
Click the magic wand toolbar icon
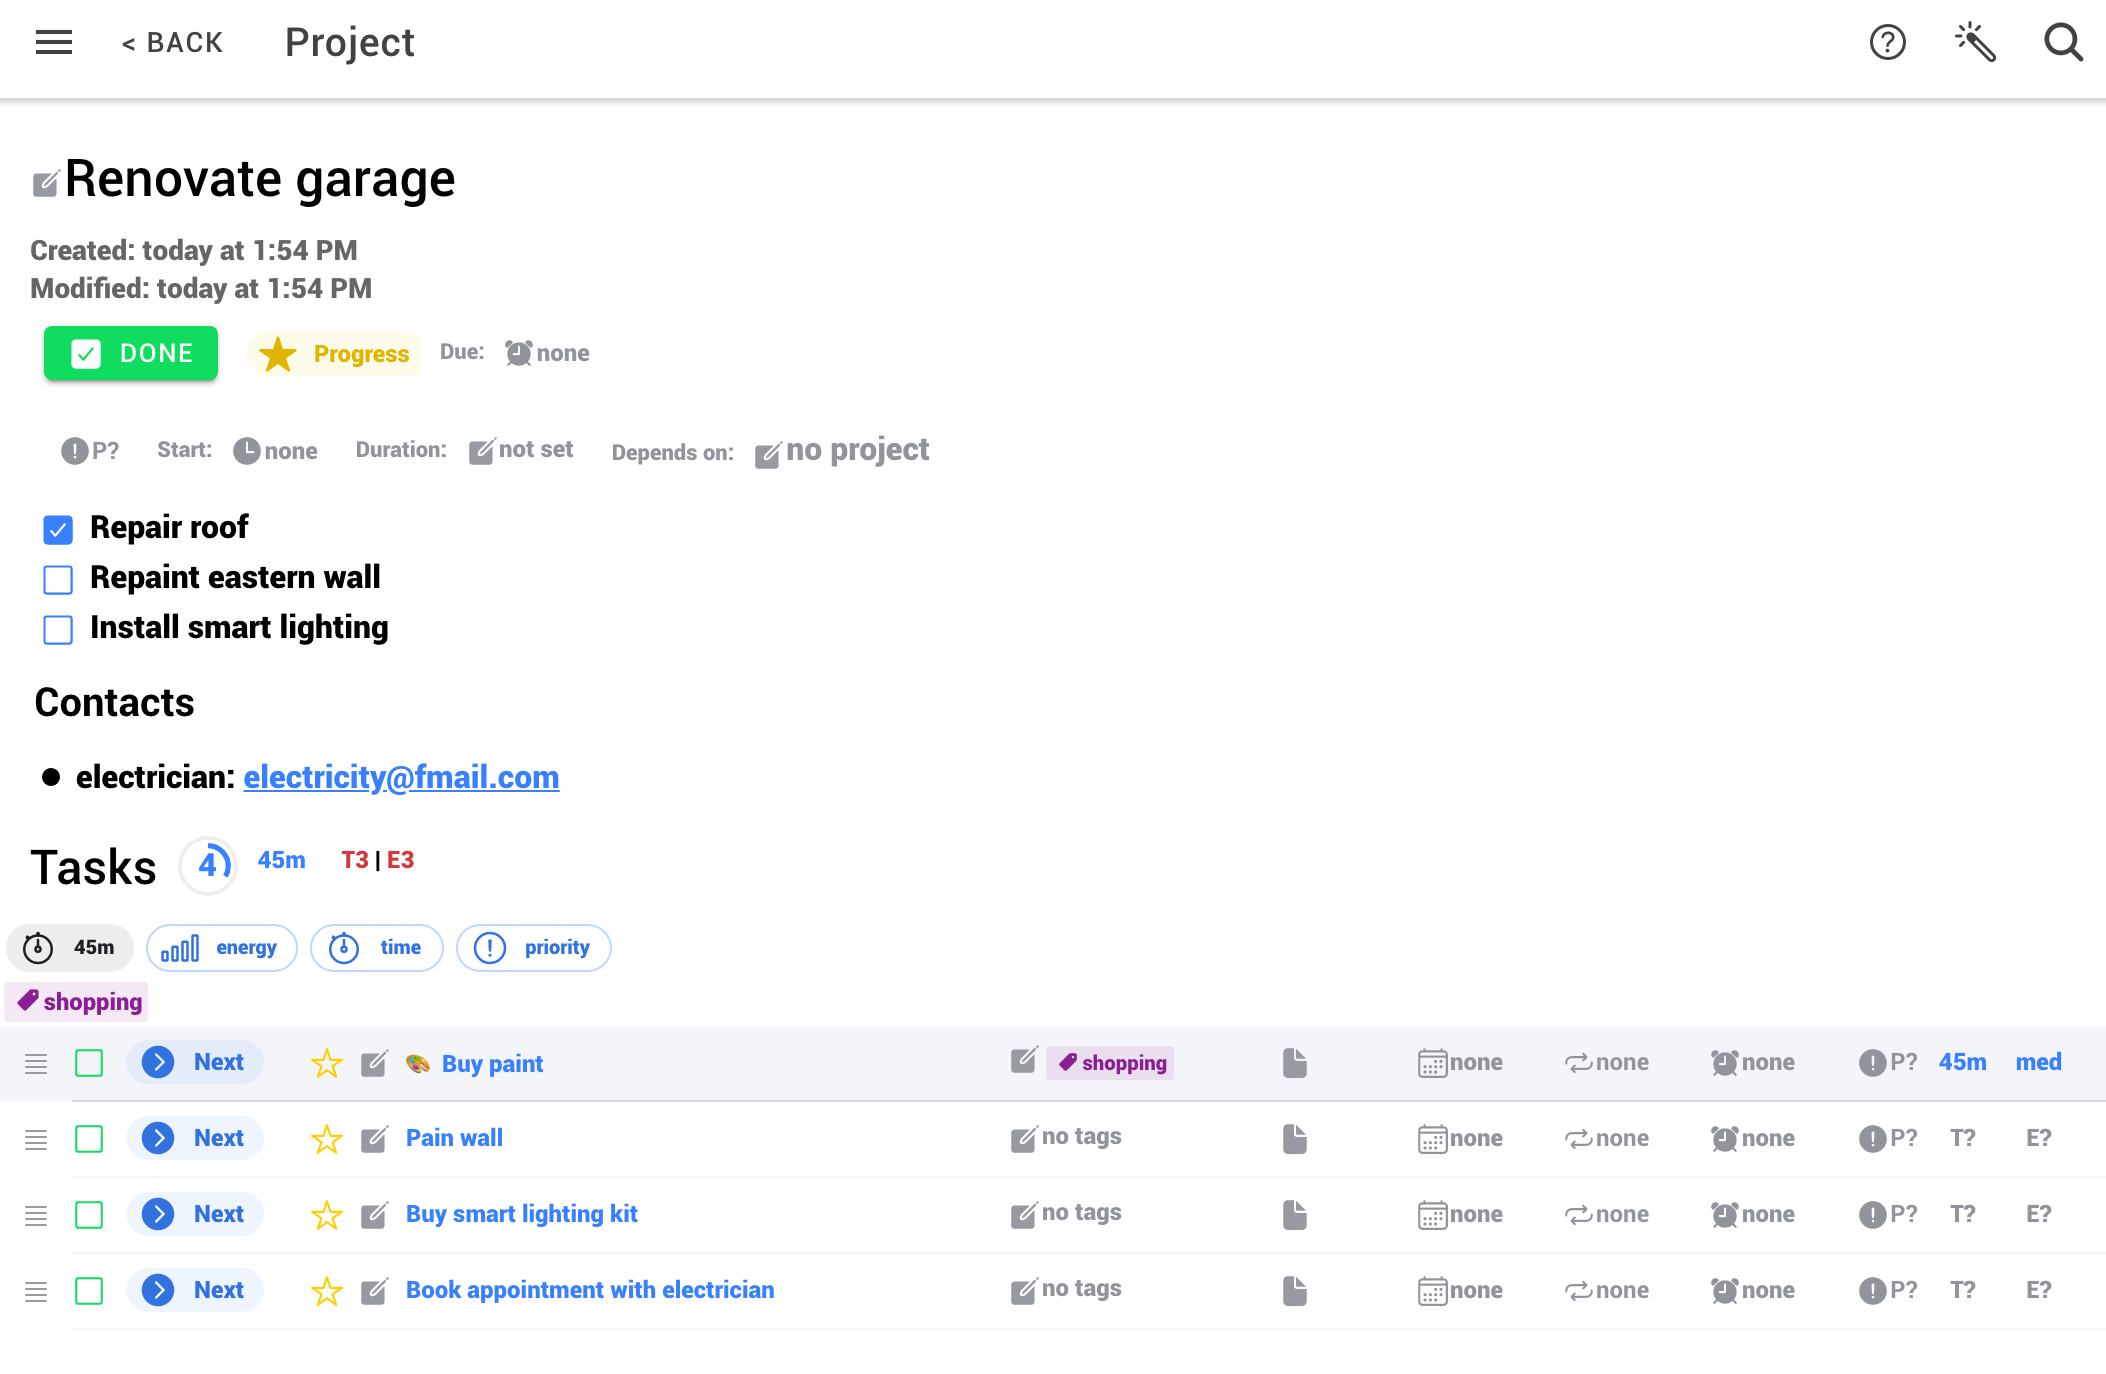pos(1975,42)
